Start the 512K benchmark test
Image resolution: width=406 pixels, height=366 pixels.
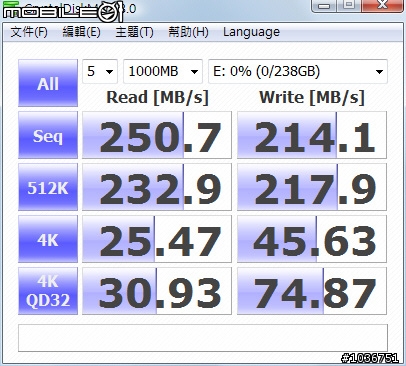coord(48,187)
